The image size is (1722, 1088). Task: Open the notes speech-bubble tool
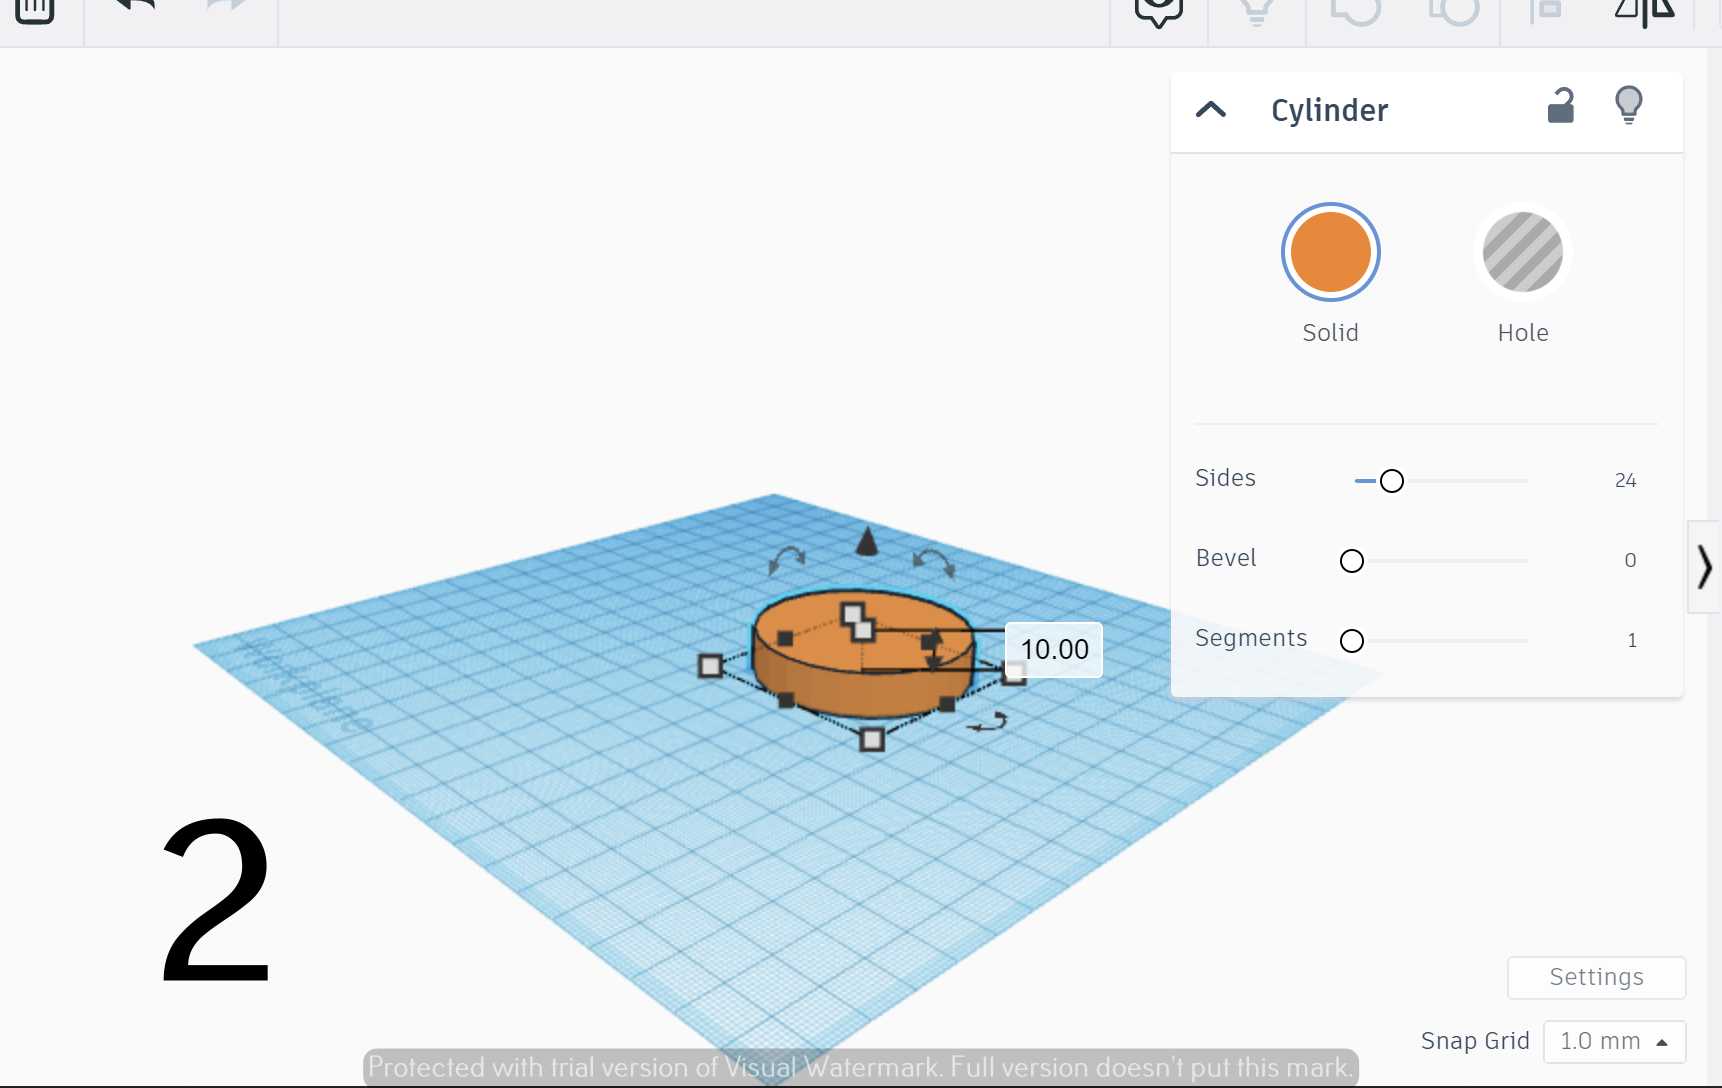coord(1159,12)
